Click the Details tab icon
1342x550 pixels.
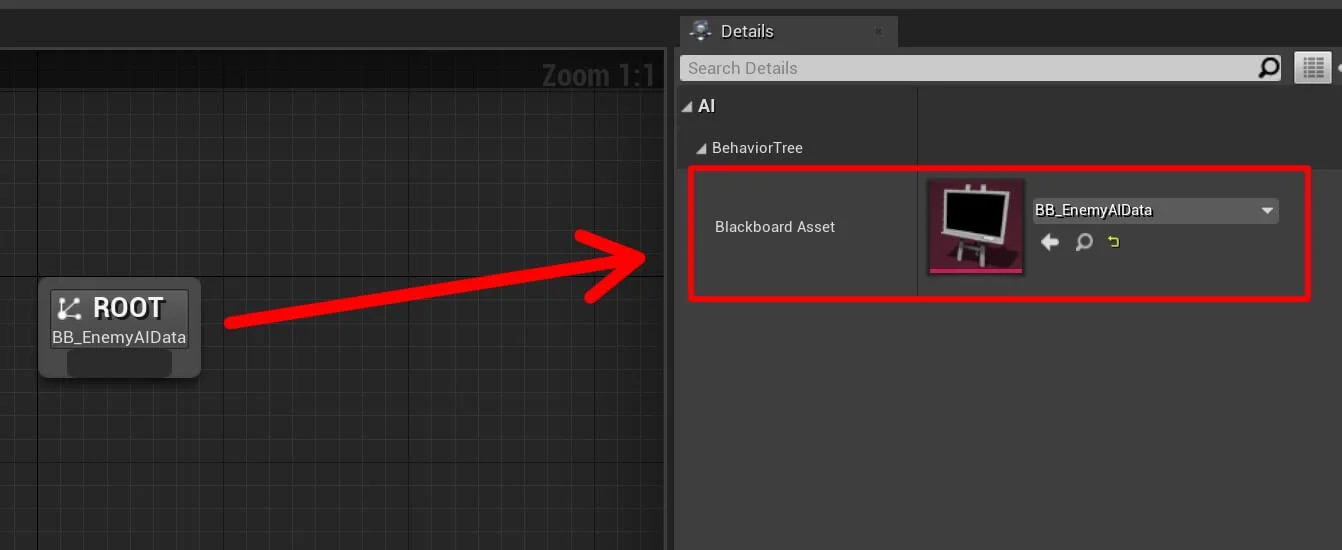pyautogui.click(x=700, y=31)
